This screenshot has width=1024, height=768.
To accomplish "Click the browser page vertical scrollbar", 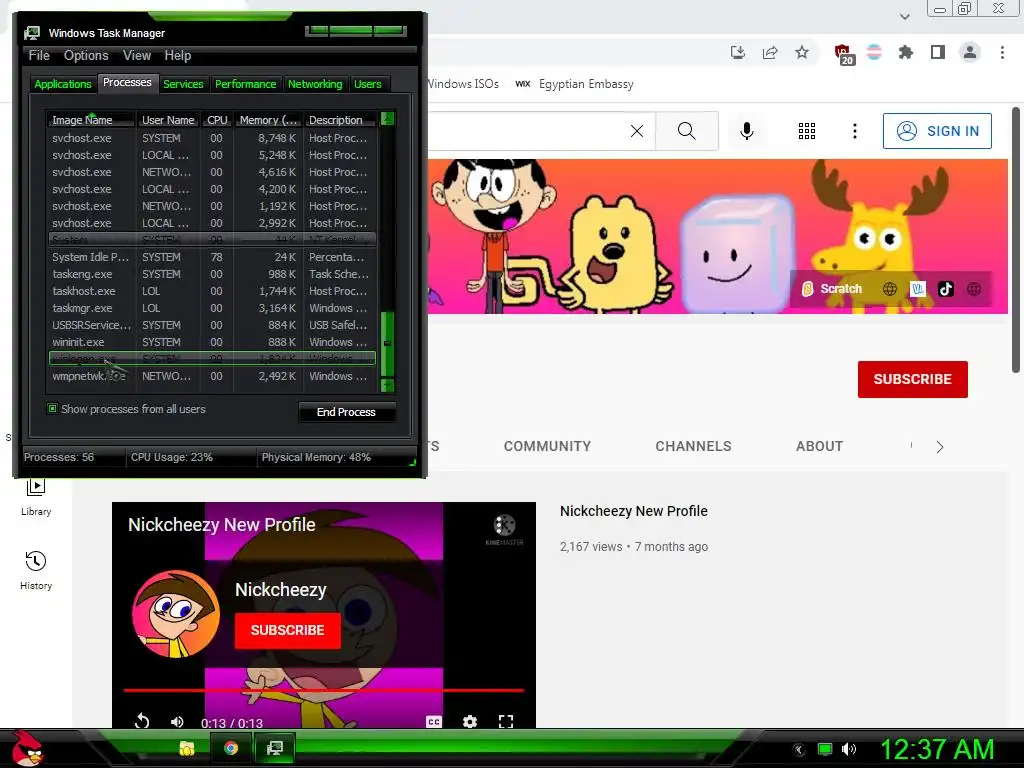I will [x=1016, y=240].
